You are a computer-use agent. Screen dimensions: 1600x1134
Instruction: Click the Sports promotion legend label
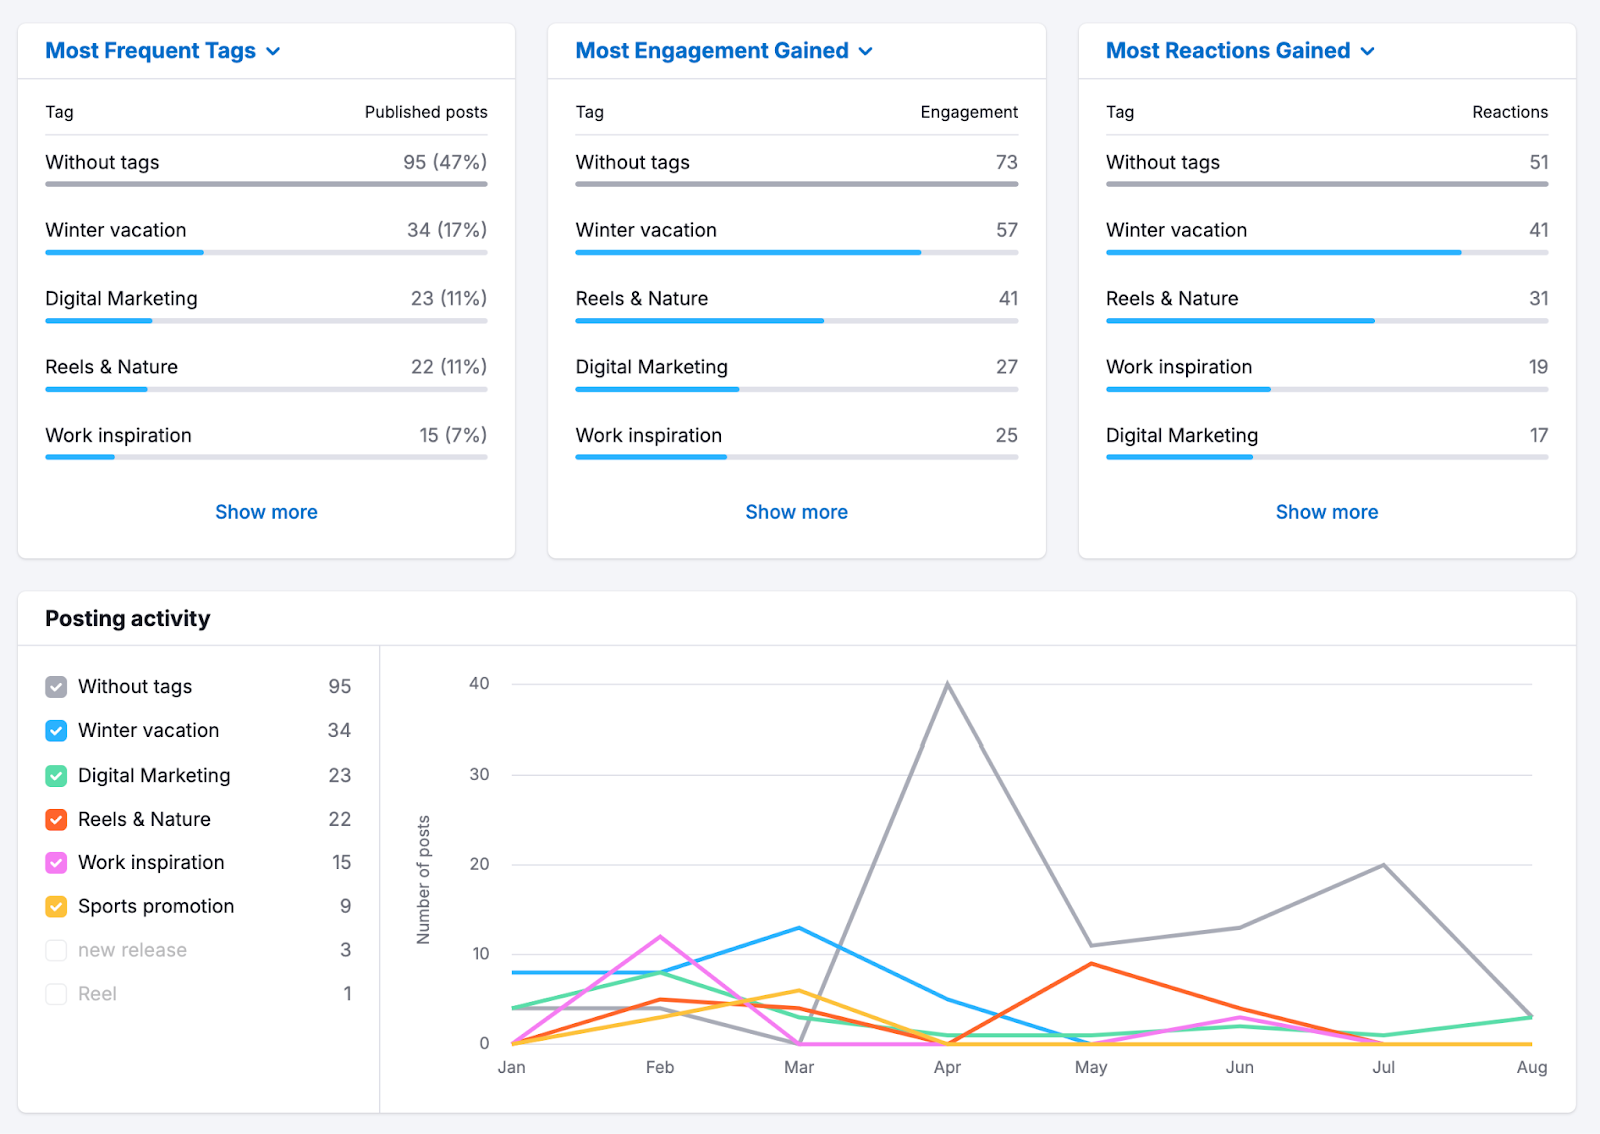[156, 907]
